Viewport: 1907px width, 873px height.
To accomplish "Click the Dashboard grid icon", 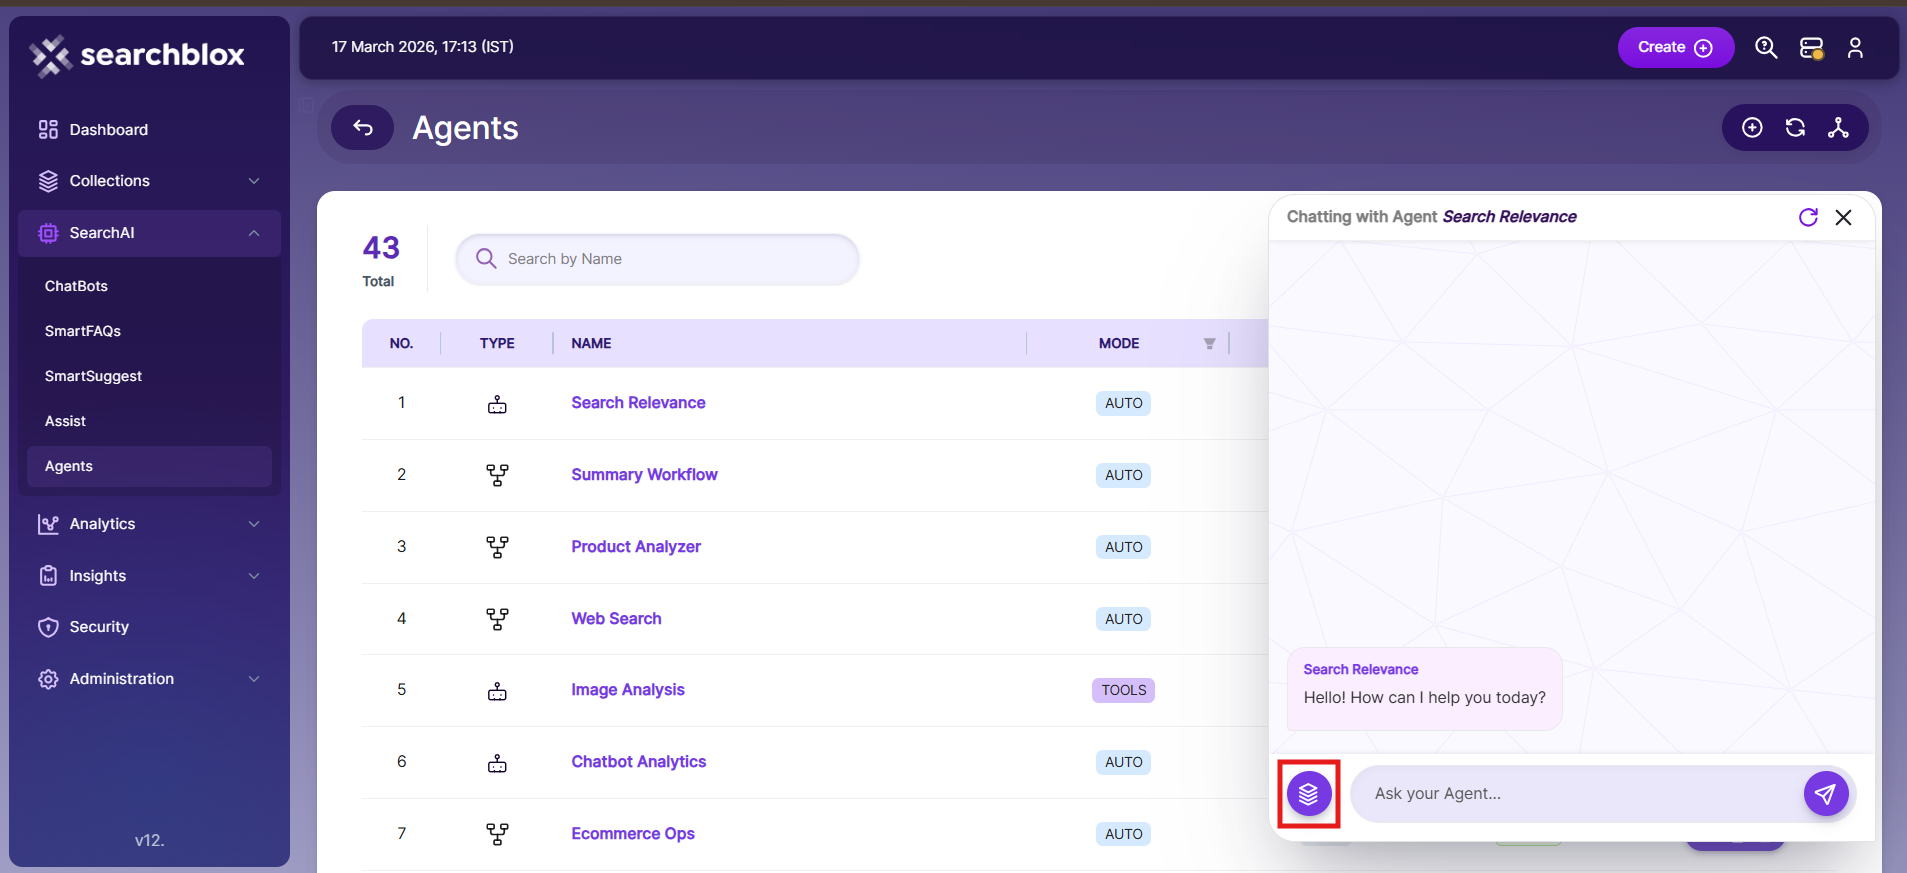I will pos(48,130).
